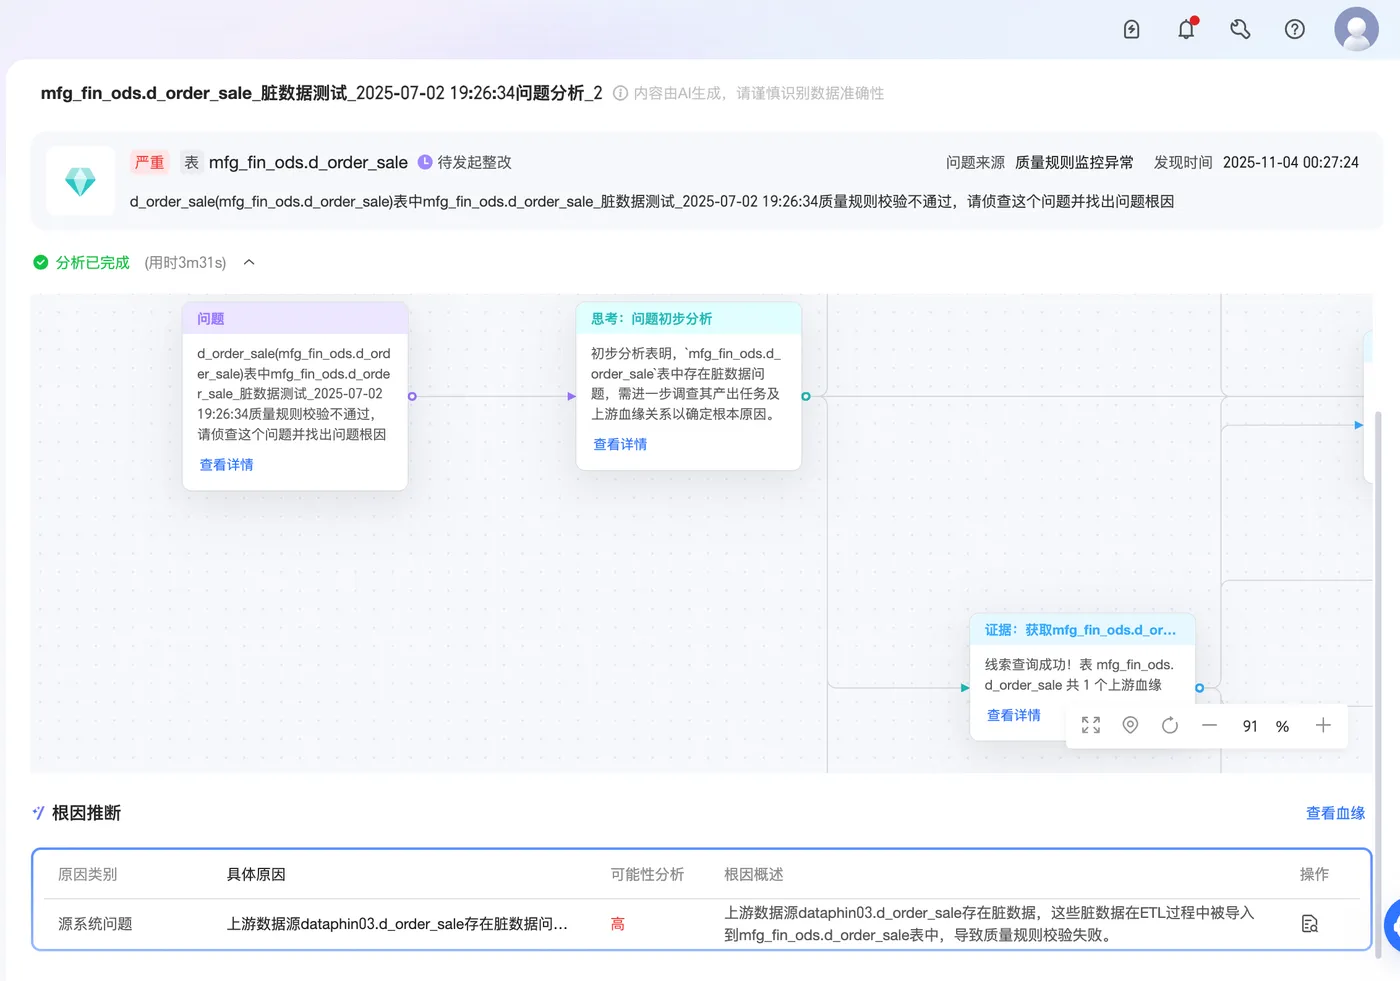Click the clock icon beside 待发起整改
Screen dimensions: 1400x981
point(425,162)
